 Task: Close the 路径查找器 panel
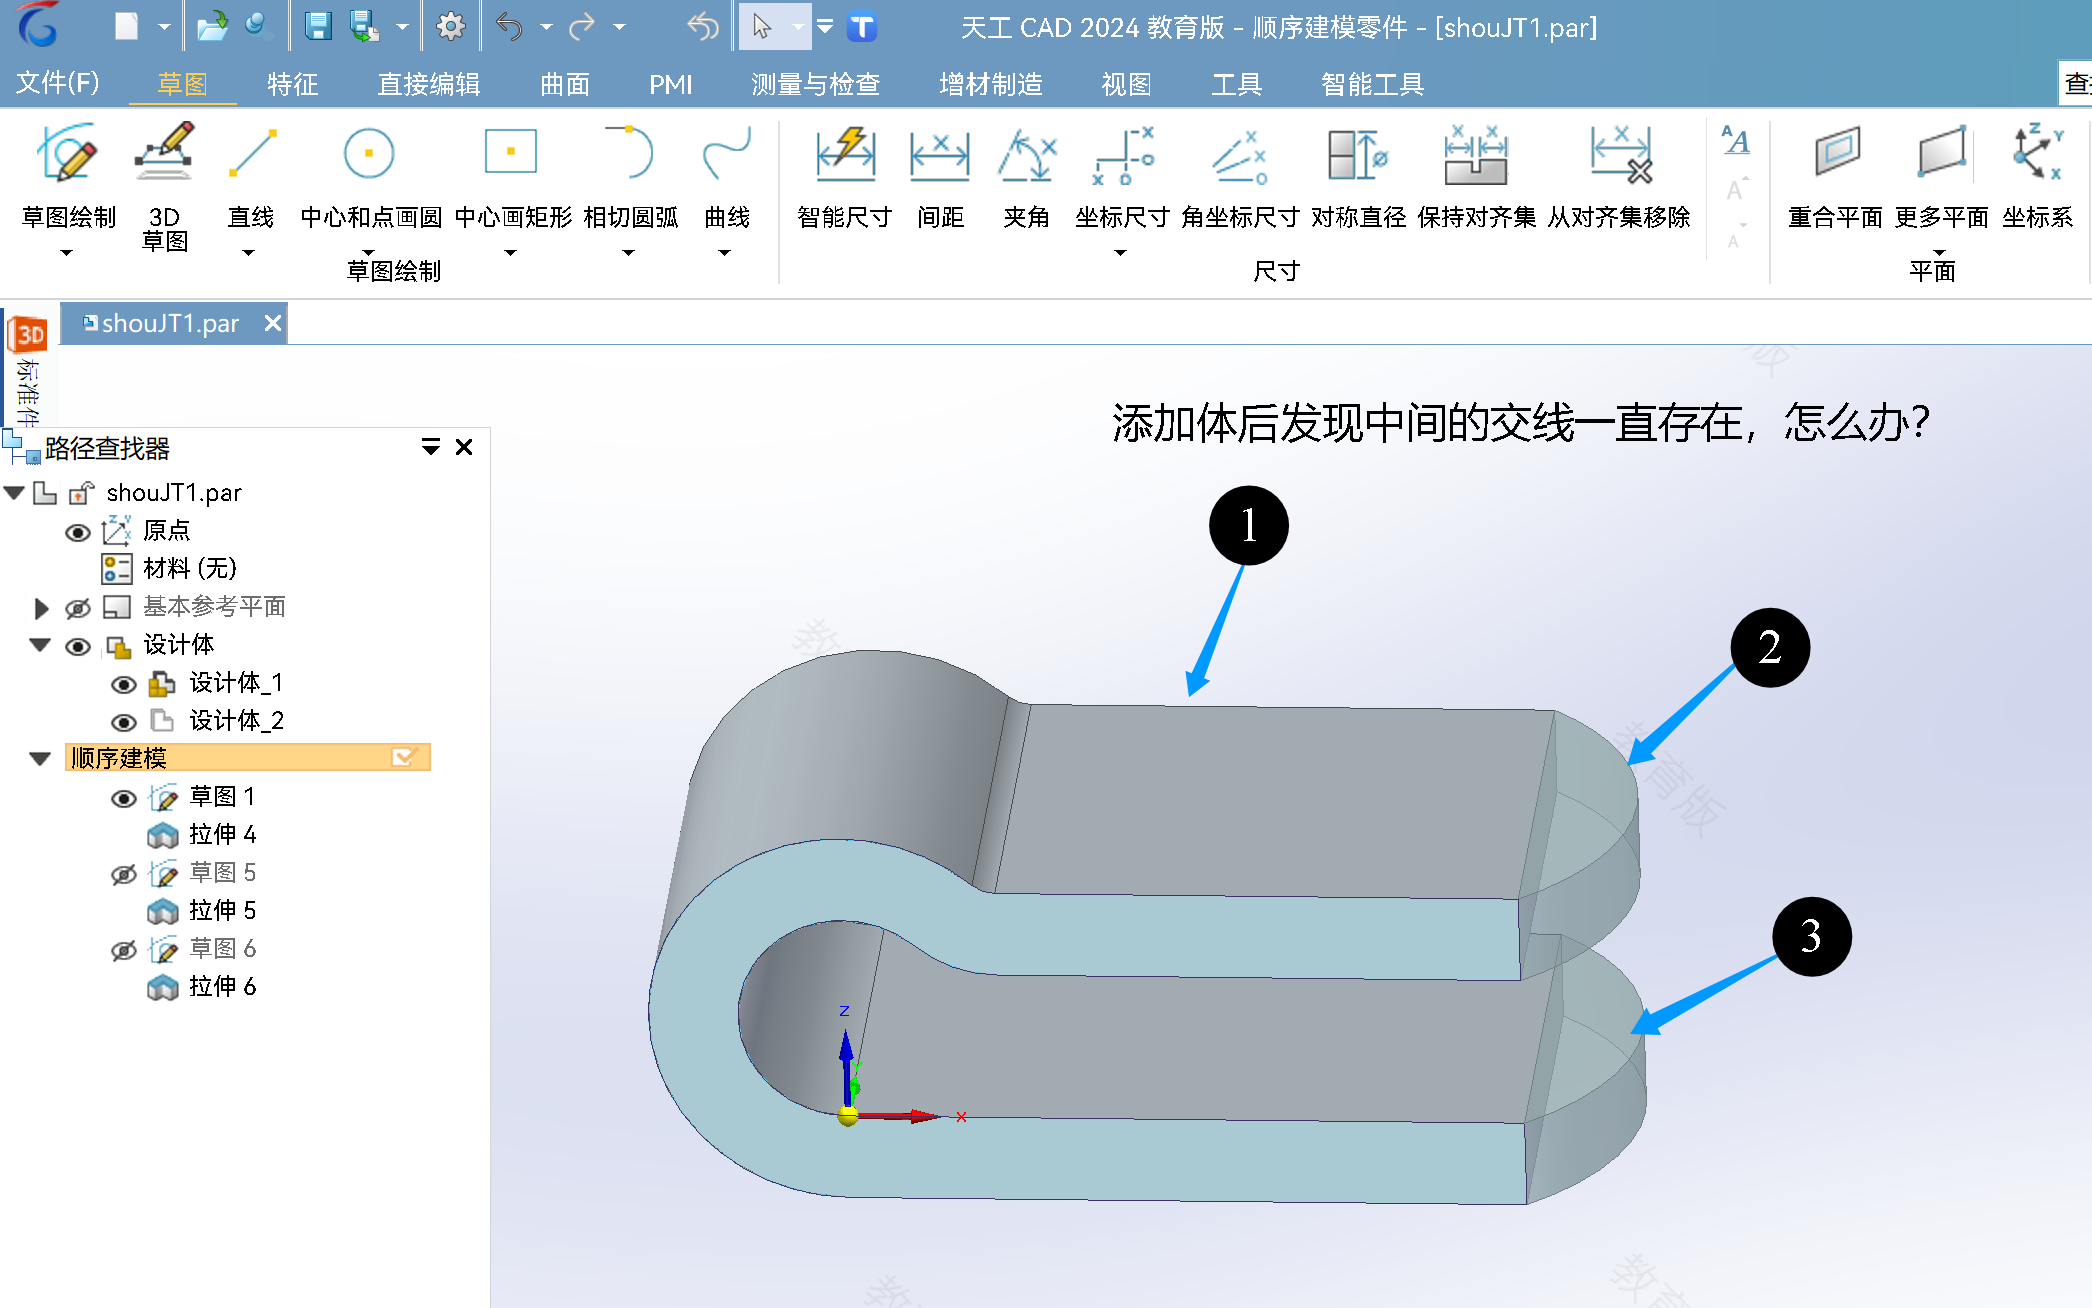[x=464, y=447]
